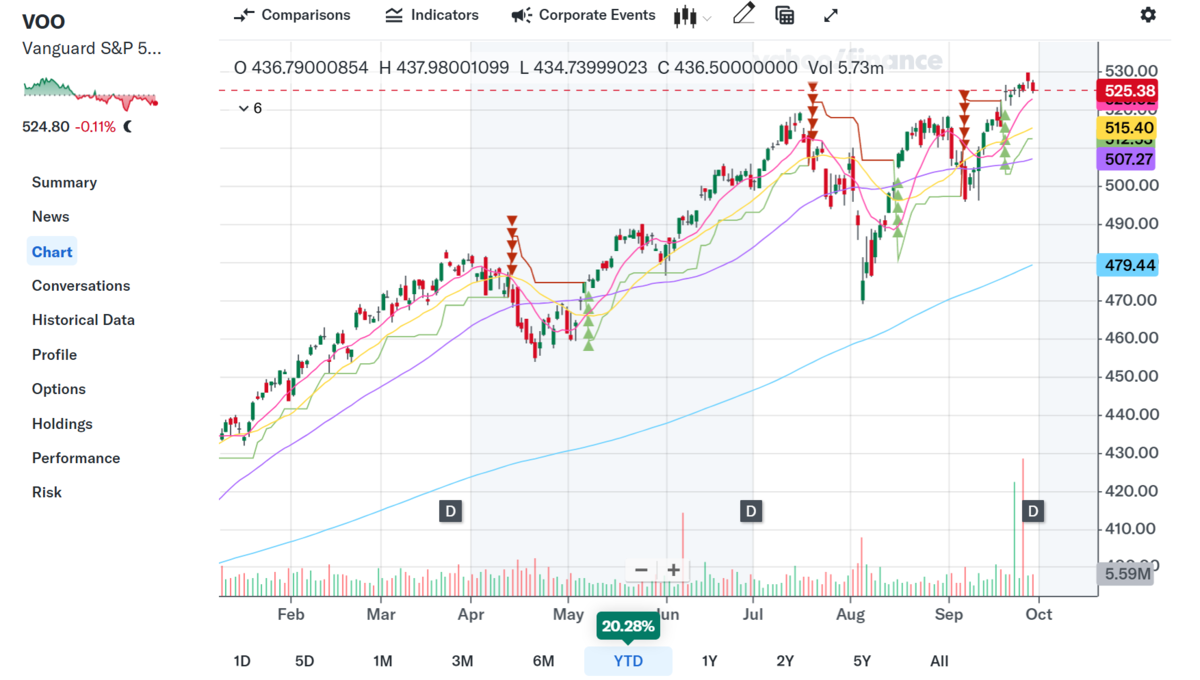Set range to 5Y
The width and height of the screenshot is (1200, 680).
[862, 661]
